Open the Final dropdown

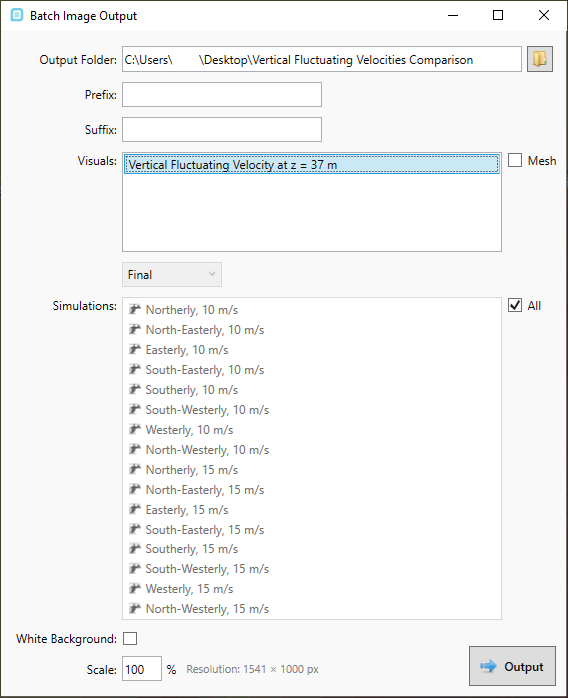(172, 275)
